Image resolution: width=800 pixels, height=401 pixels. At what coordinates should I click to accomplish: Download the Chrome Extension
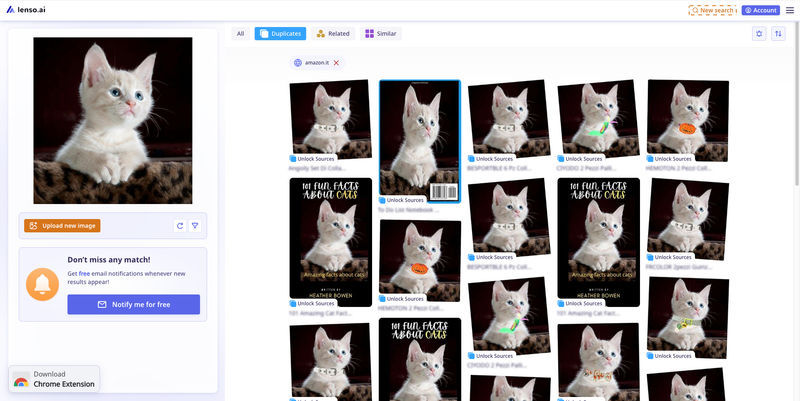click(55, 379)
